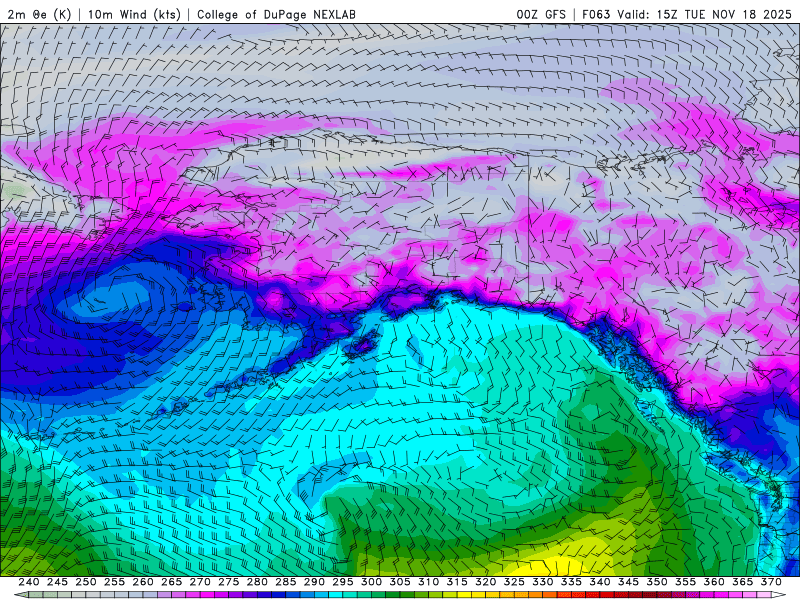The width and height of the screenshot is (800, 600).
Task: Click the 335 colorbar label
Action: coord(571,582)
